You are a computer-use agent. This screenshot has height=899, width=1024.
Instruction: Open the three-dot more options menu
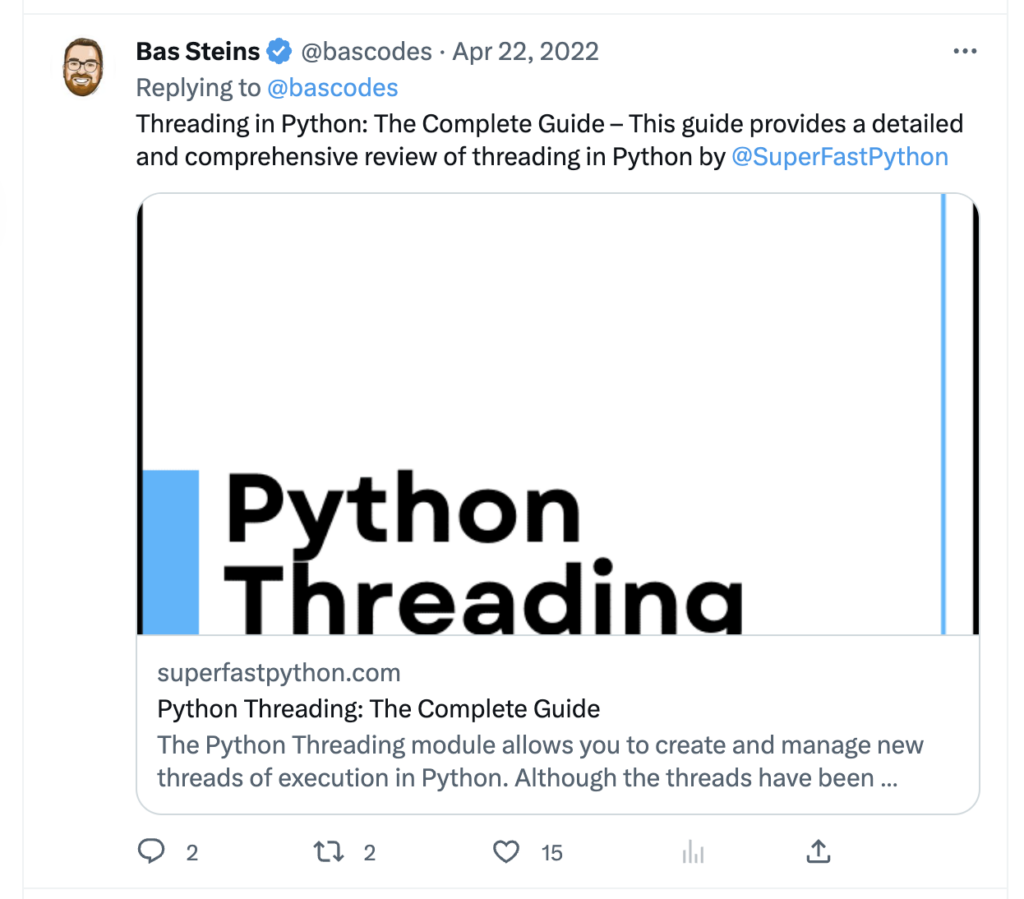click(x=964, y=52)
